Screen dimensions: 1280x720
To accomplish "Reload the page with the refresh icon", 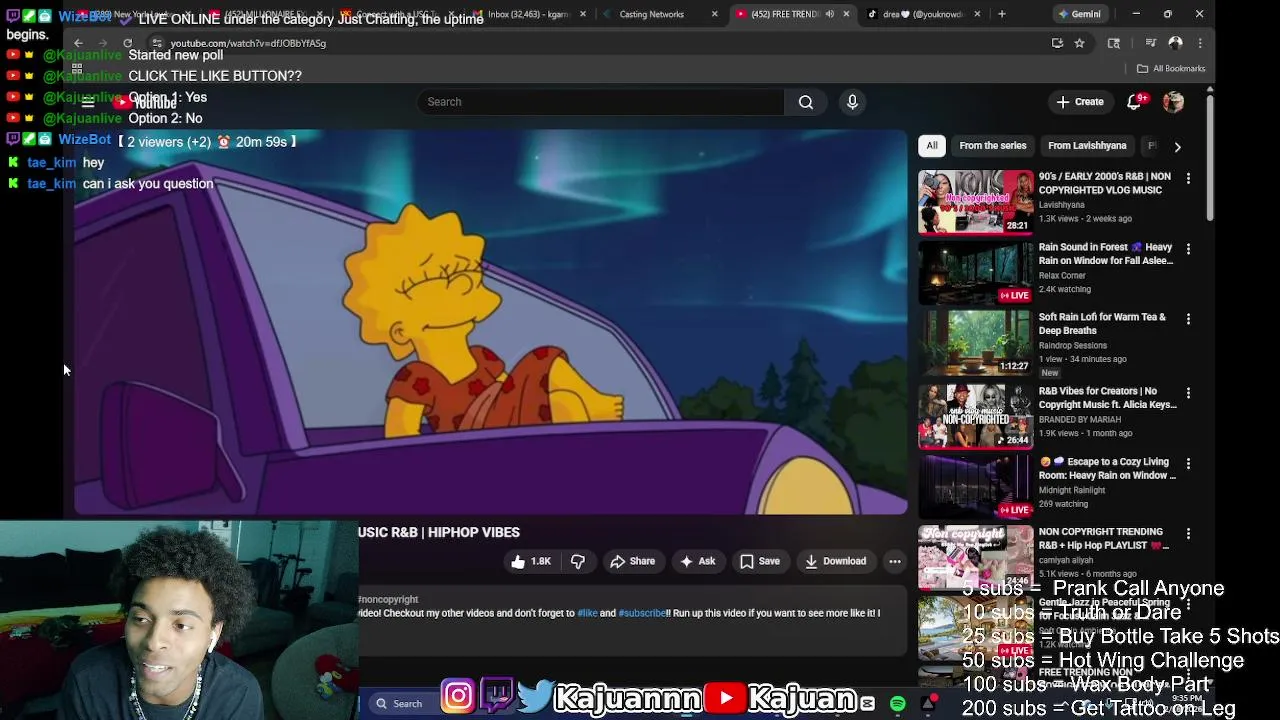I will [x=128, y=43].
